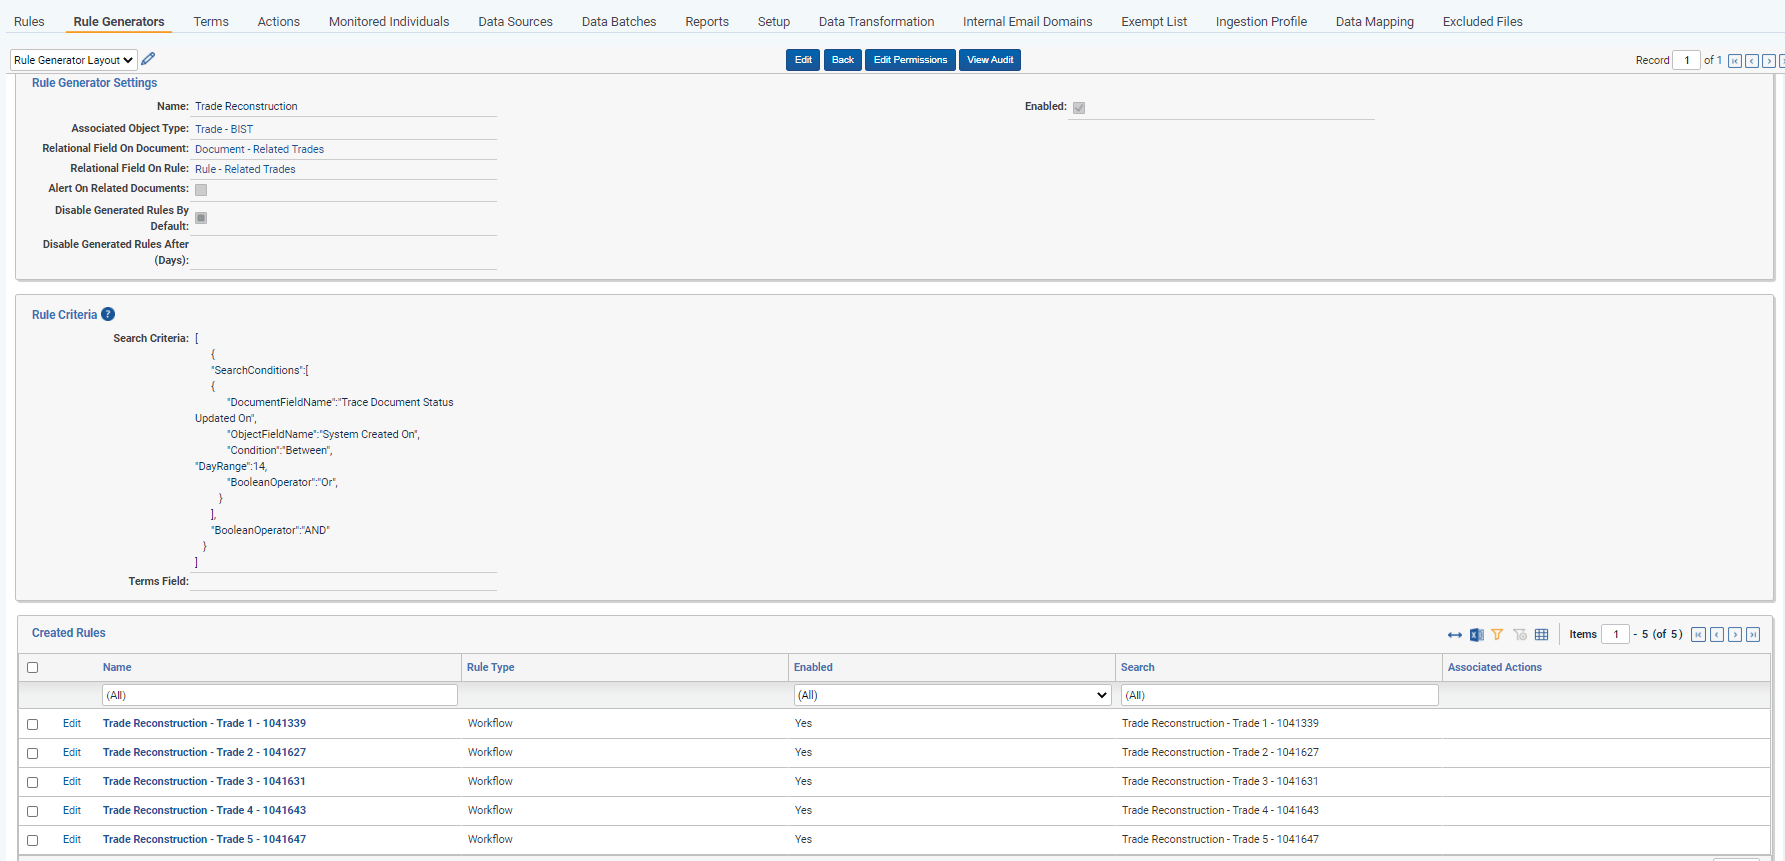Click the Search column filter input field
Screen dimensions: 1785x861
(x=1280, y=695)
